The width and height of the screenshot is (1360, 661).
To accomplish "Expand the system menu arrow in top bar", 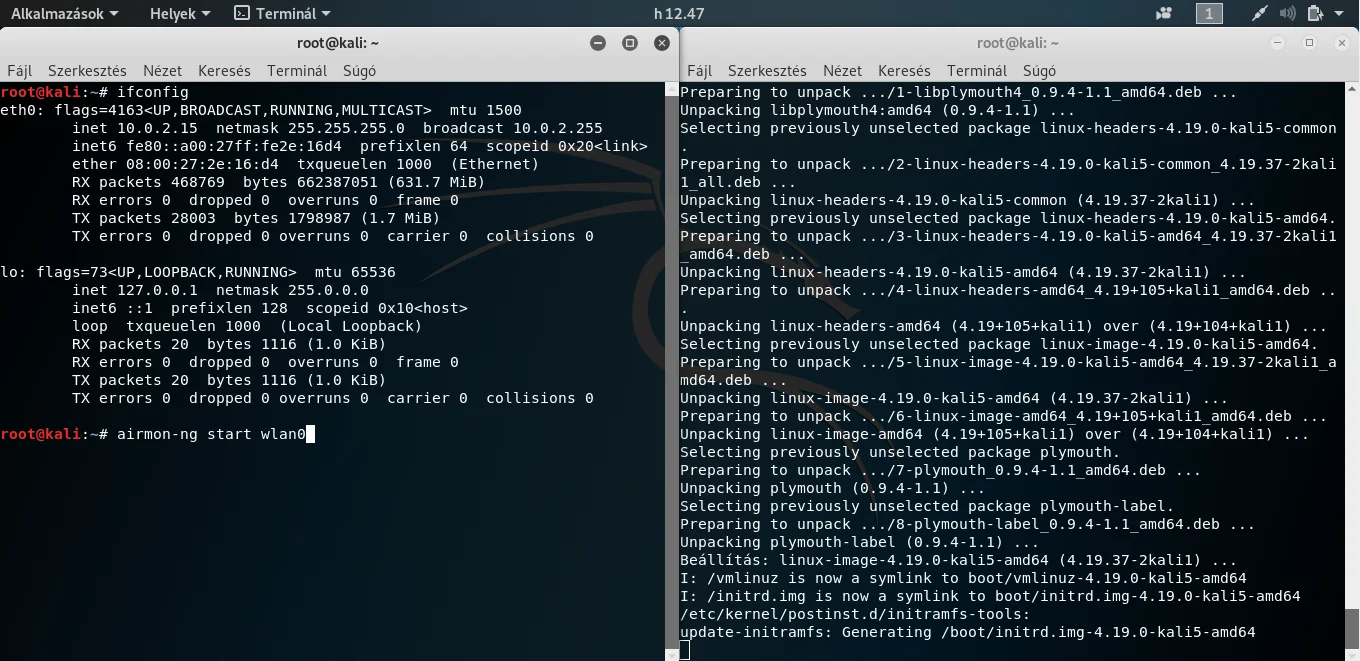I will click(1341, 14).
